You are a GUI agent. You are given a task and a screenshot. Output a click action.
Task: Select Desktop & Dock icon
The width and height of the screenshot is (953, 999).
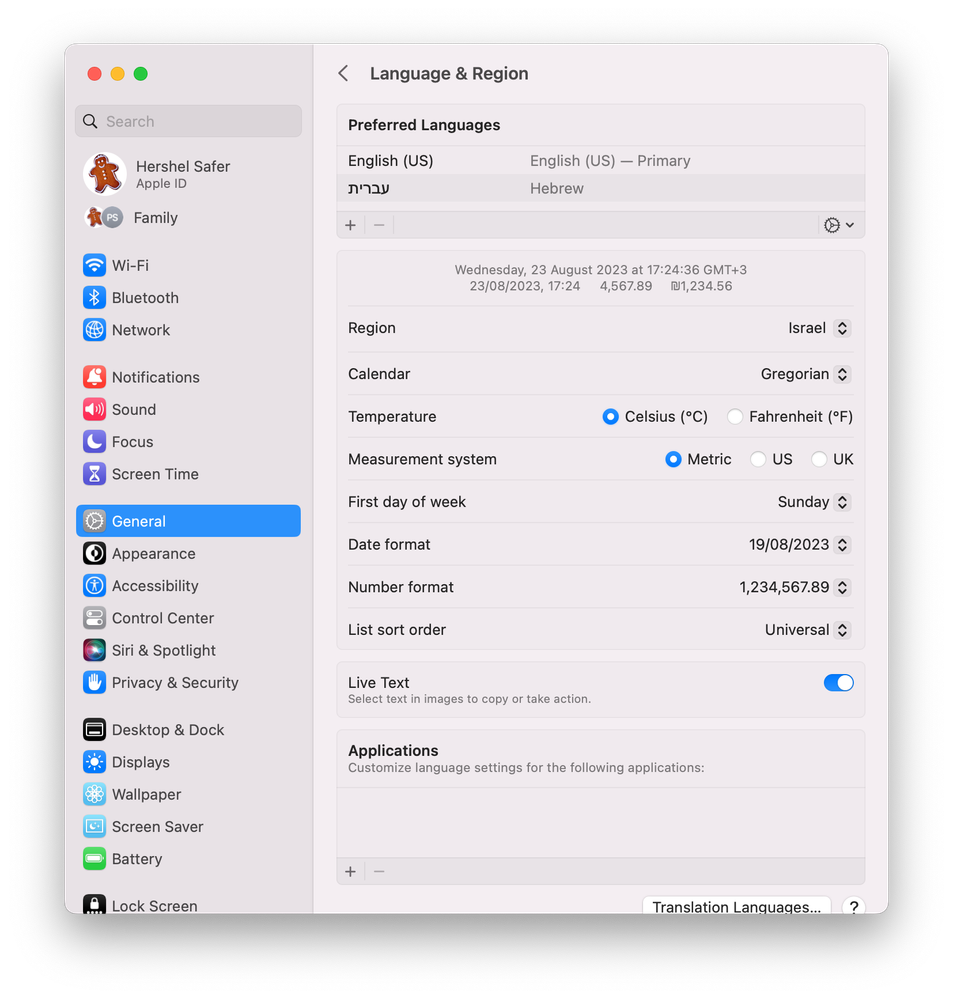tap(94, 729)
